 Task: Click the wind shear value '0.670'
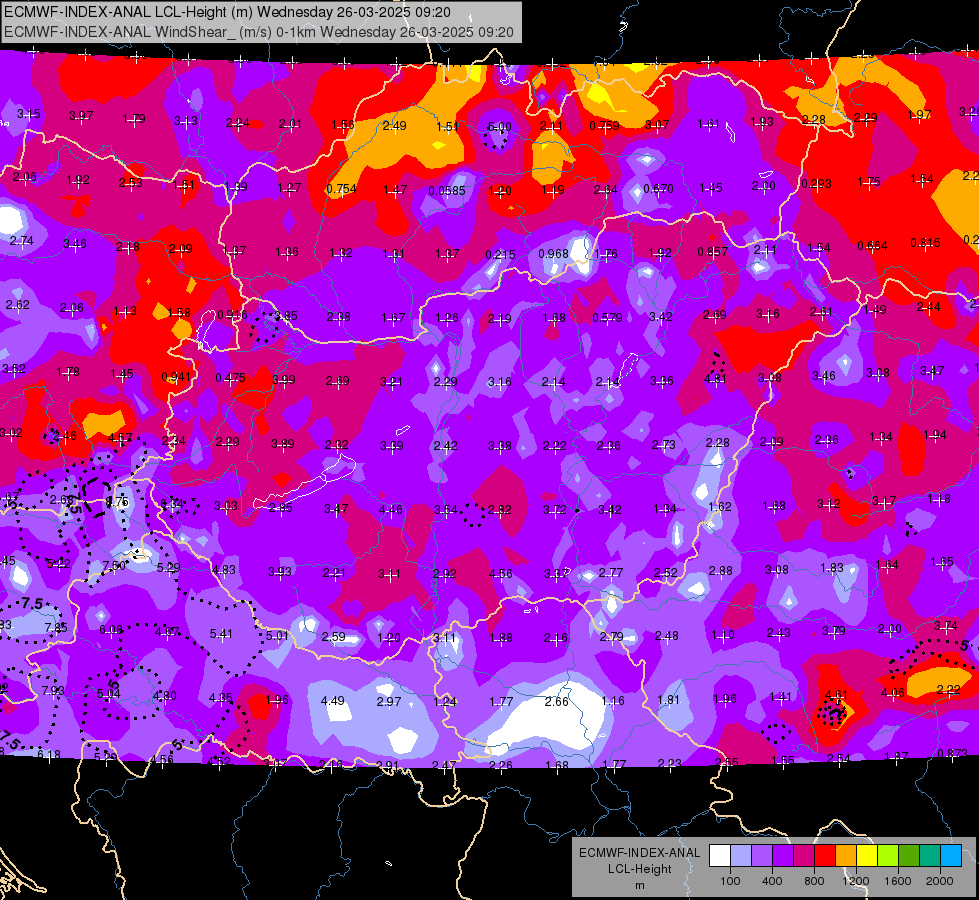[x=658, y=189]
